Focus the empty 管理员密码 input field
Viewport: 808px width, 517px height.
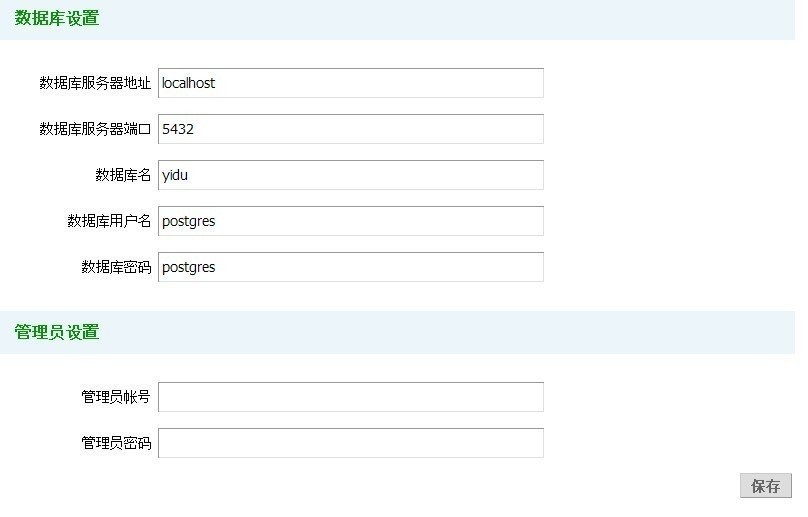pos(350,443)
